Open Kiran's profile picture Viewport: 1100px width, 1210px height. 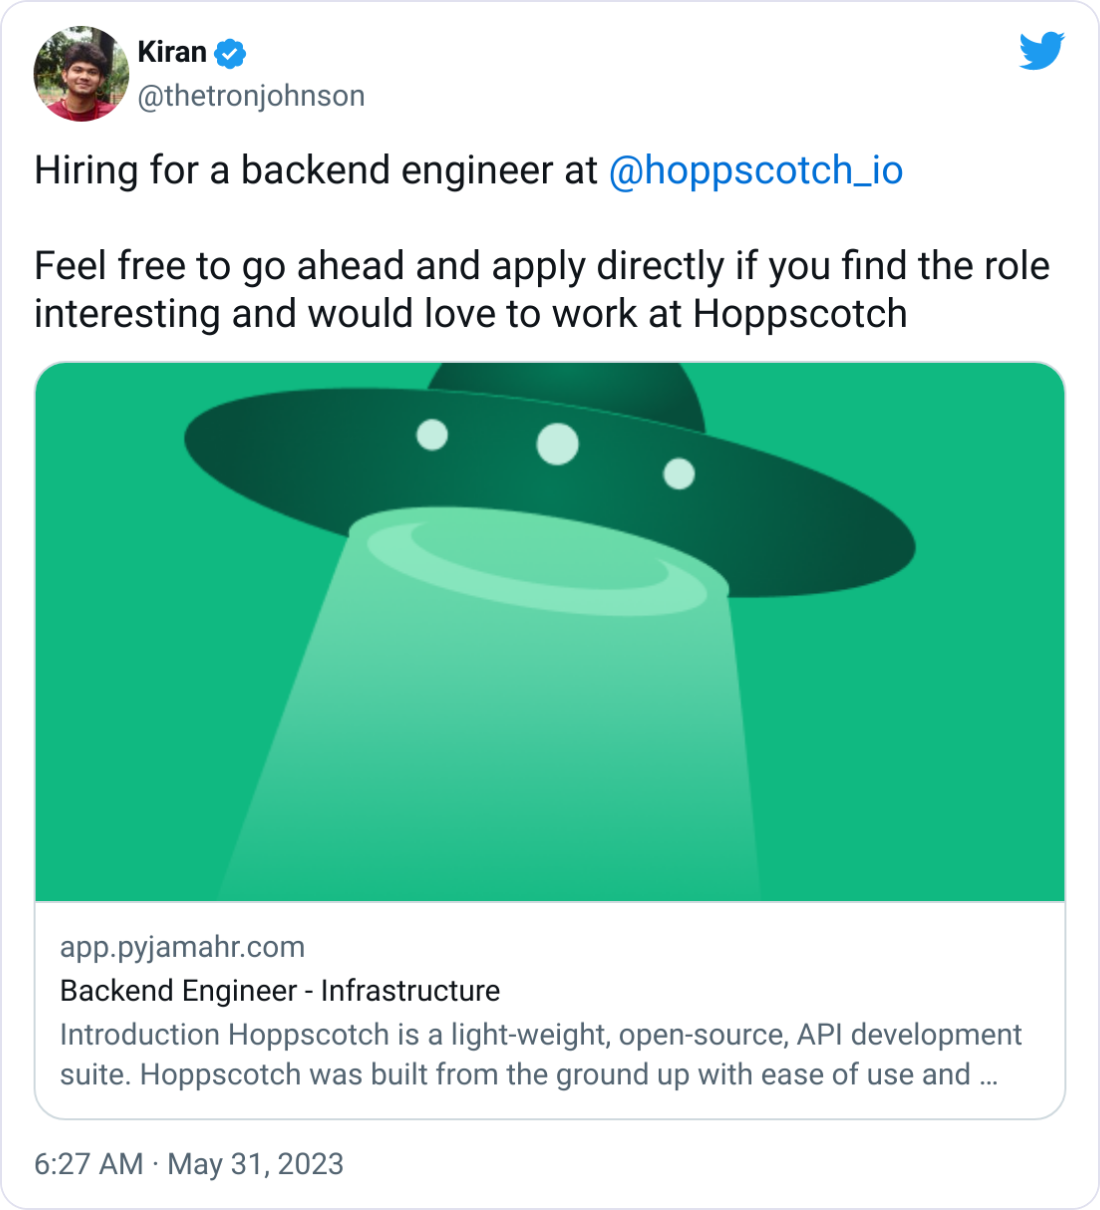pos(78,75)
